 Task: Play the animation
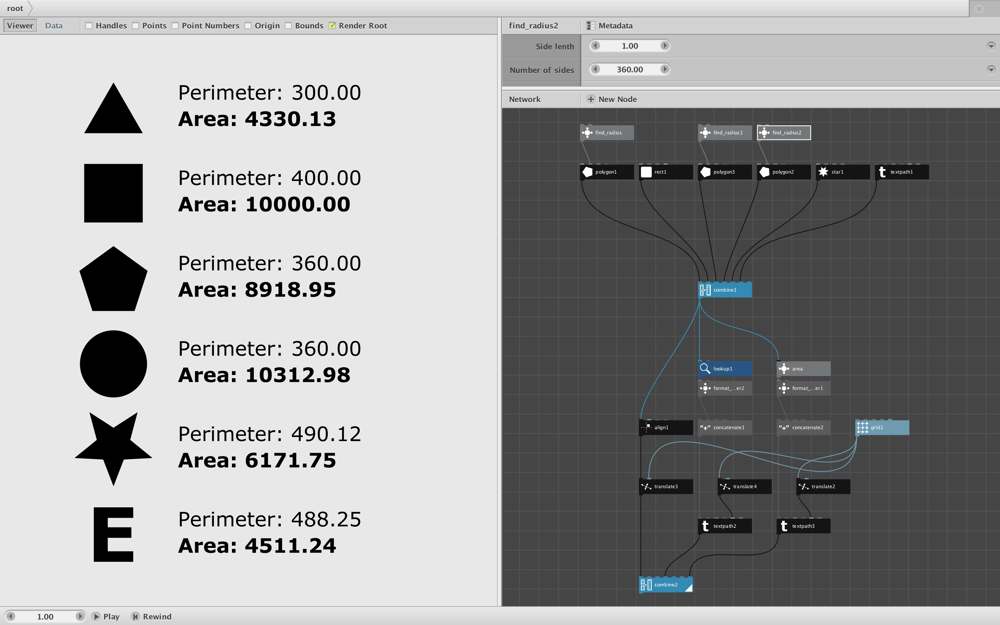(106, 617)
